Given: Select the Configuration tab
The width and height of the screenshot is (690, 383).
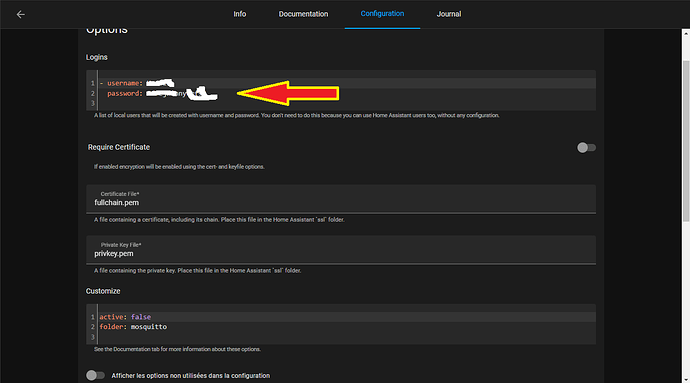Looking at the screenshot, I should pyautogui.click(x=382, y=14).
